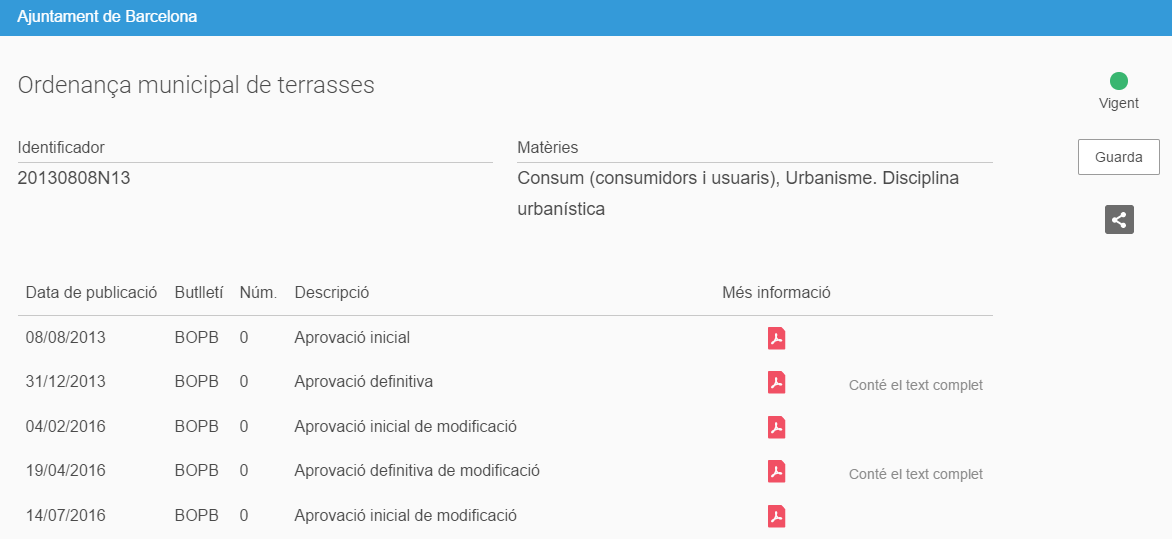Image resolution: width=1172 pixels, height=539 pixels.
Task: Click the Matèries value text
Action: (x=738, y=194)
